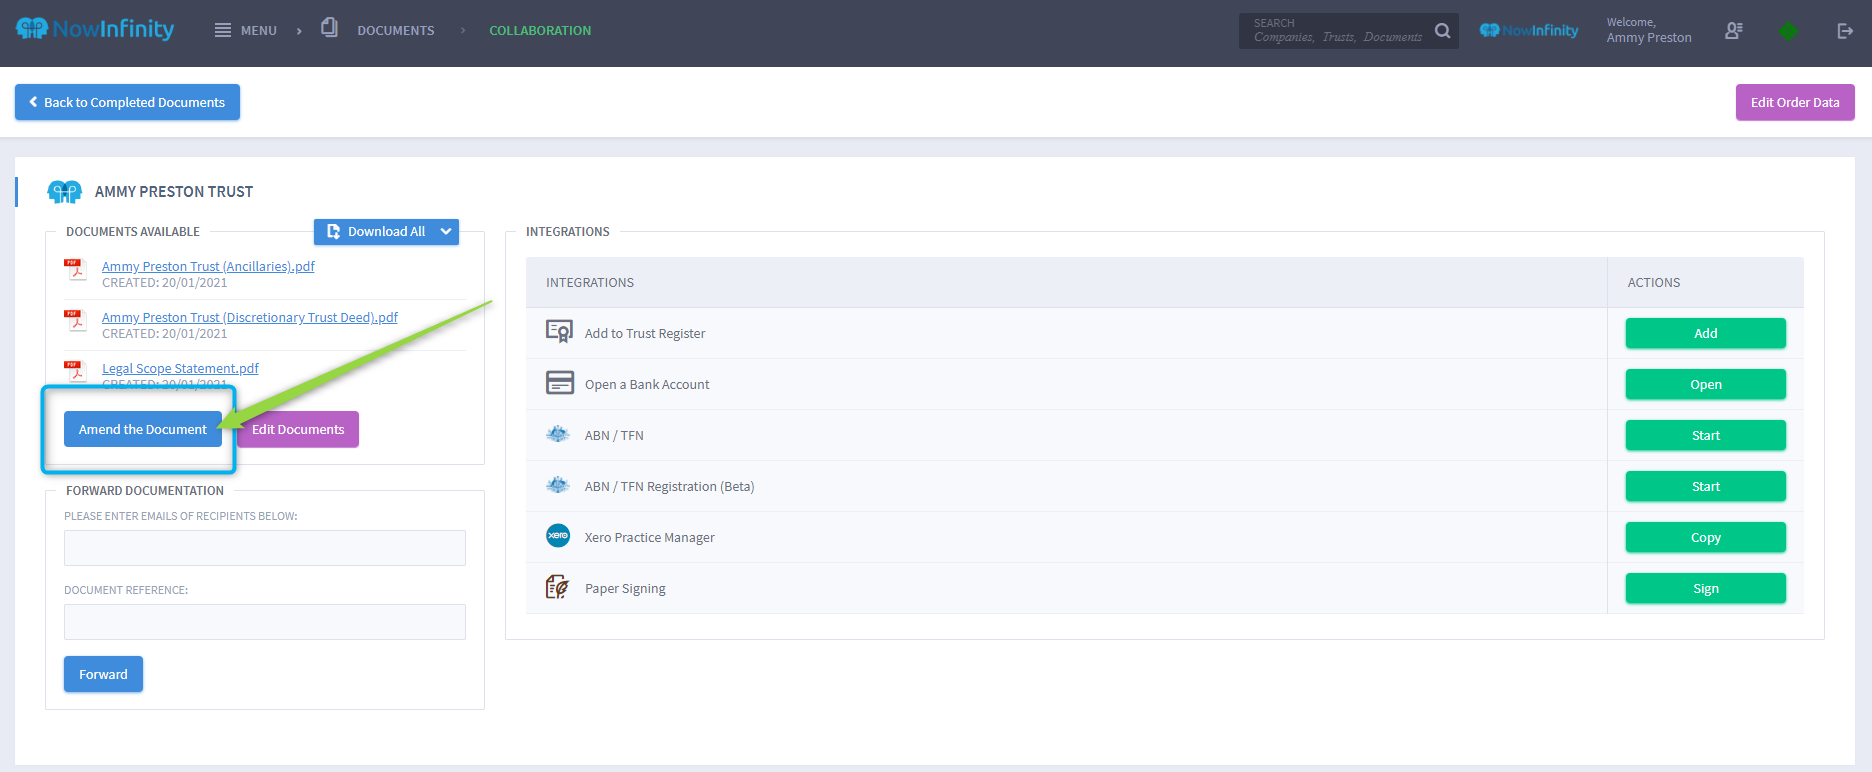Open the user profile list icon
1872x772 pixels.
[x=1734, y=31]
